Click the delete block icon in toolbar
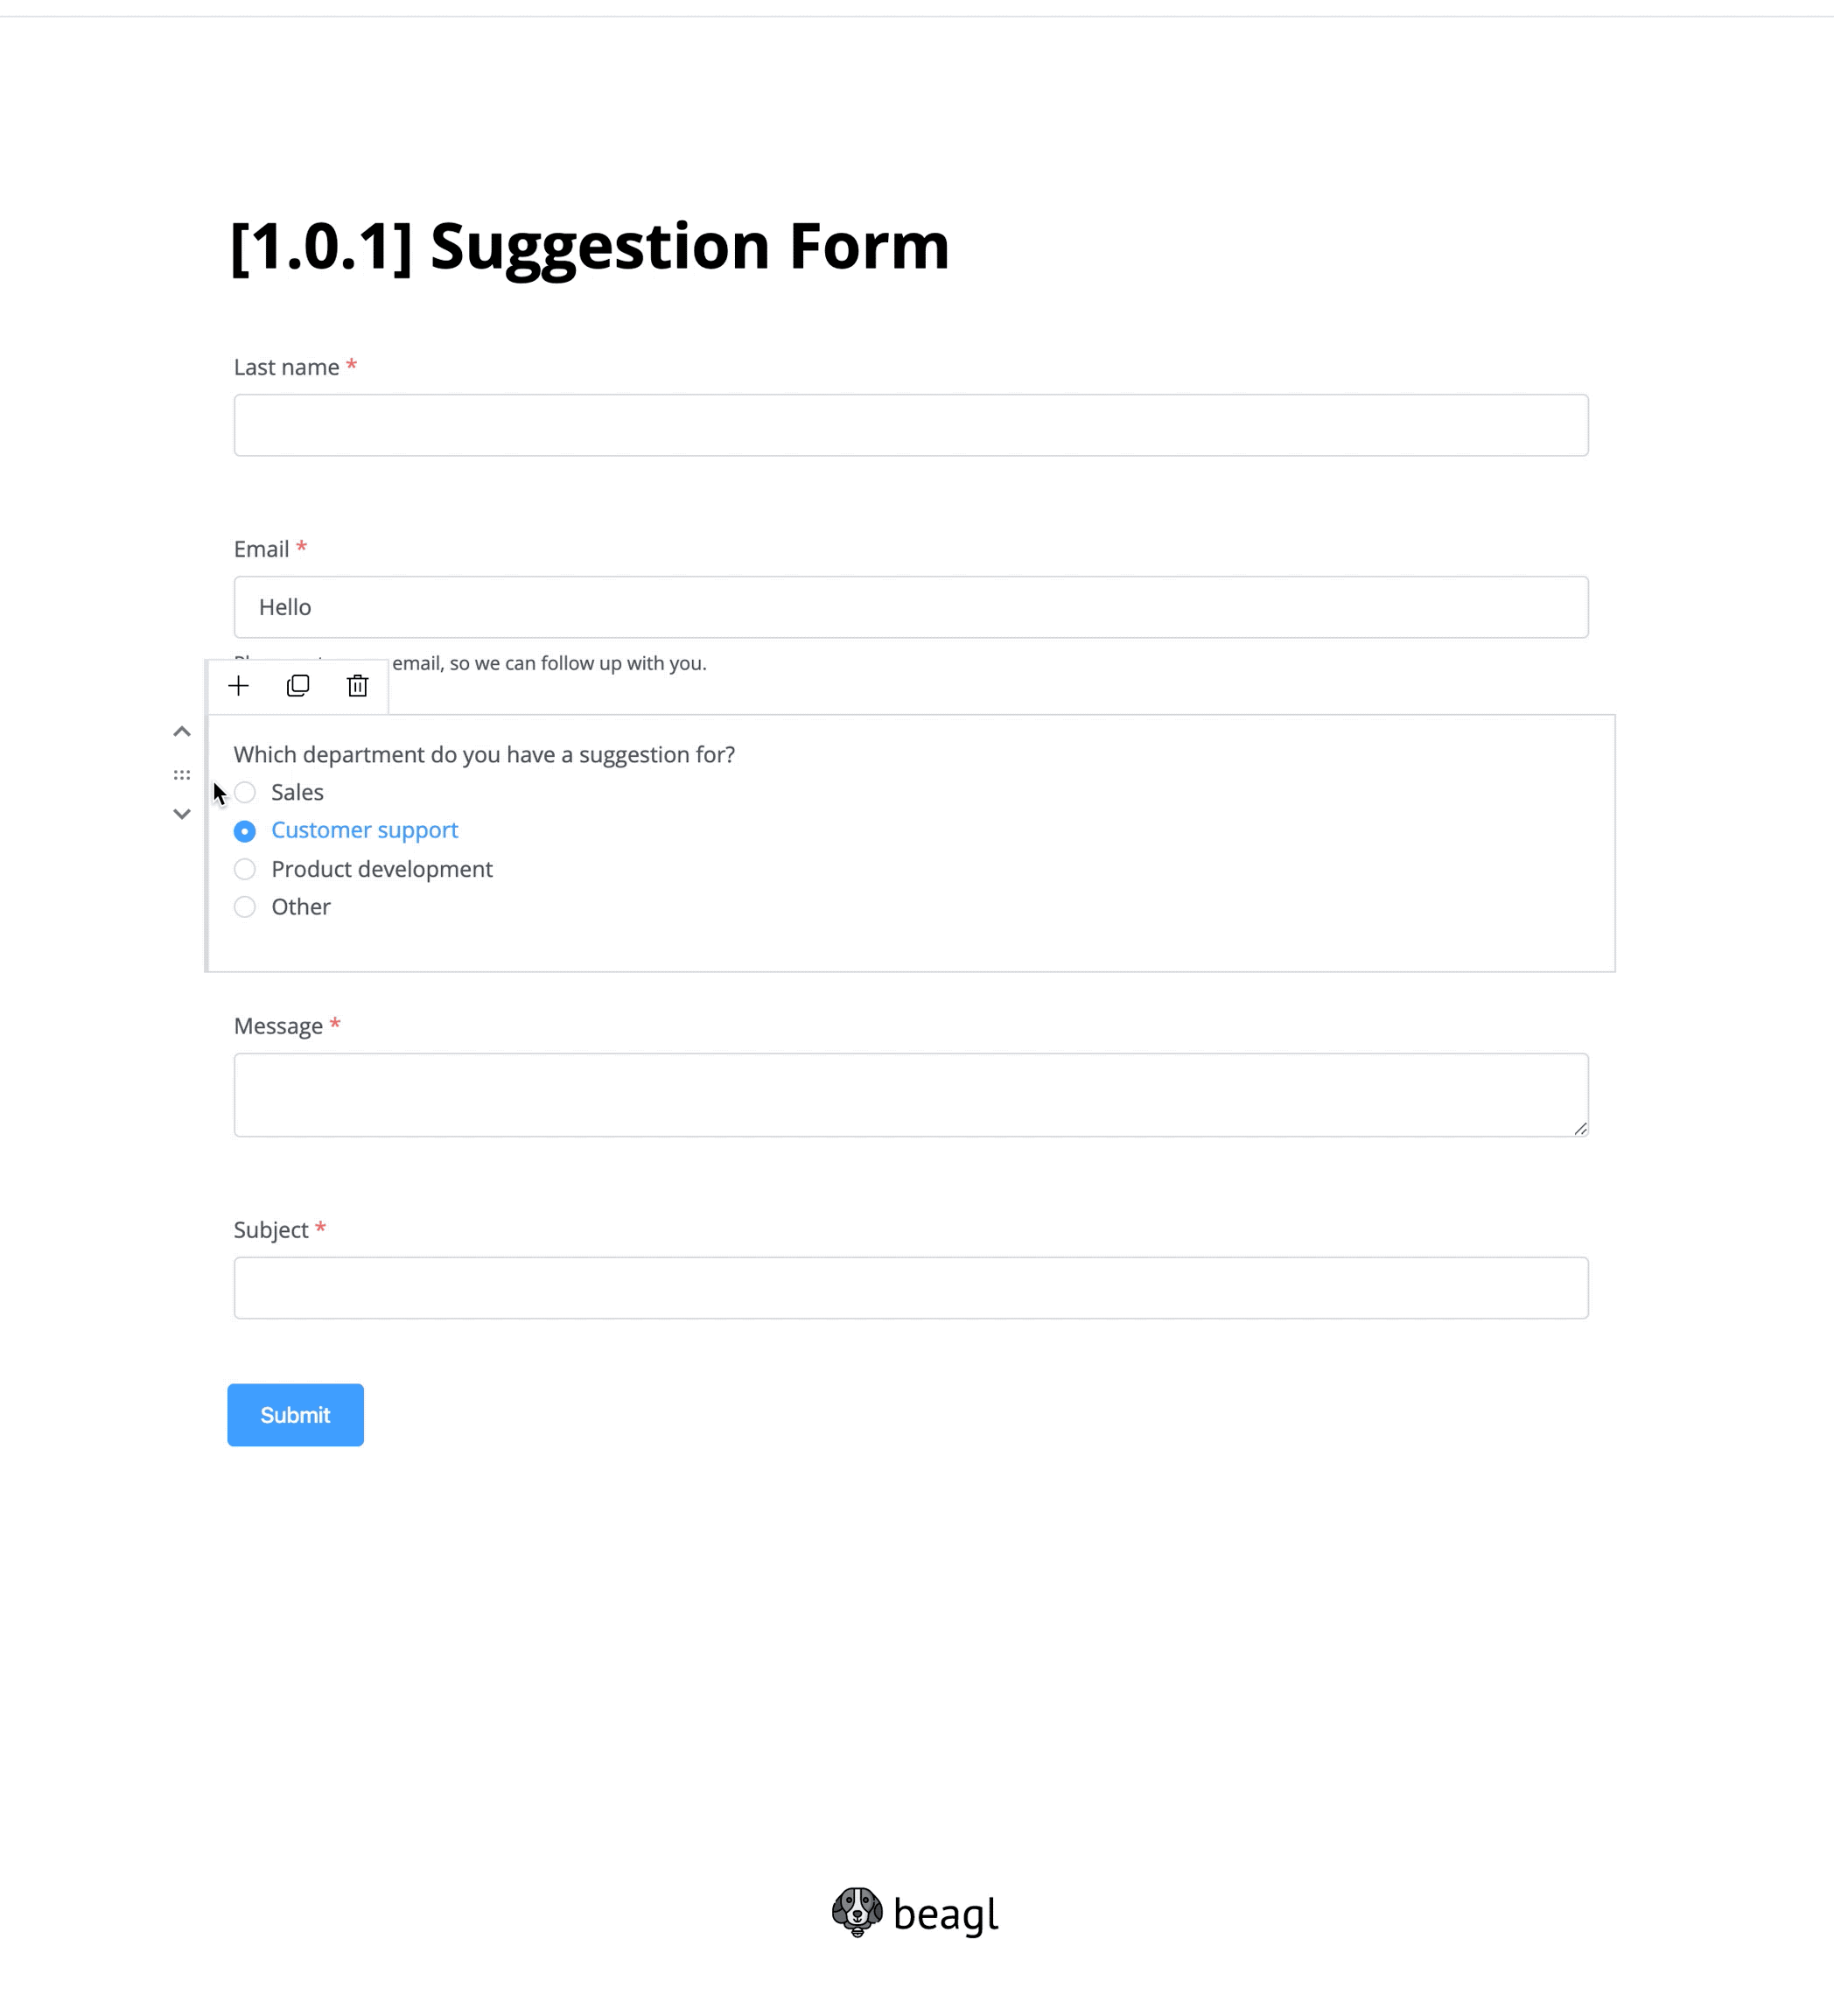Viewport: 1834px width, 2016px height. [x=359, y=687]
